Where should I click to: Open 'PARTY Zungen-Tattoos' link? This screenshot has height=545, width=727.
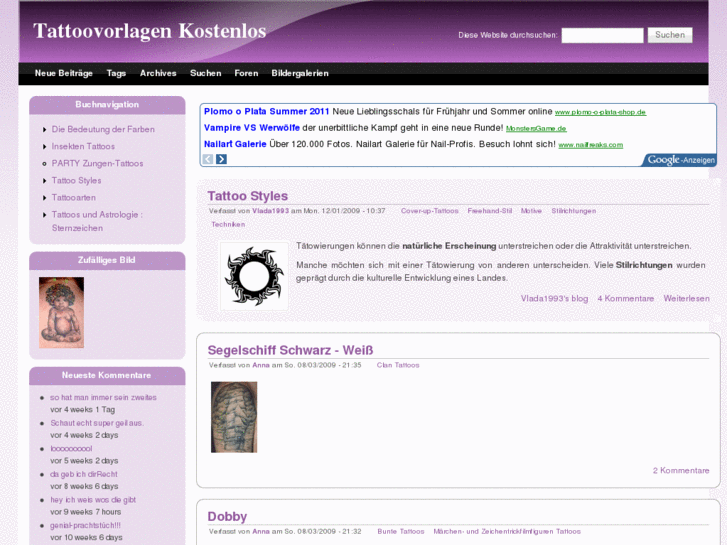[97, 163]
